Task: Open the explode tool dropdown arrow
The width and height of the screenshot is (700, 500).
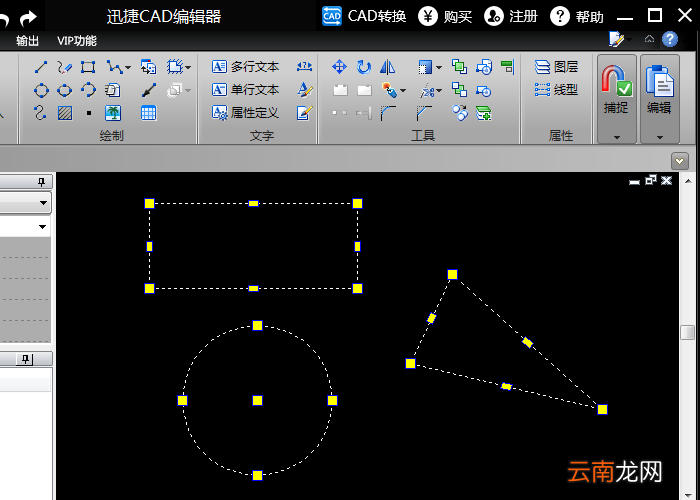Action: tap(403, 91)
